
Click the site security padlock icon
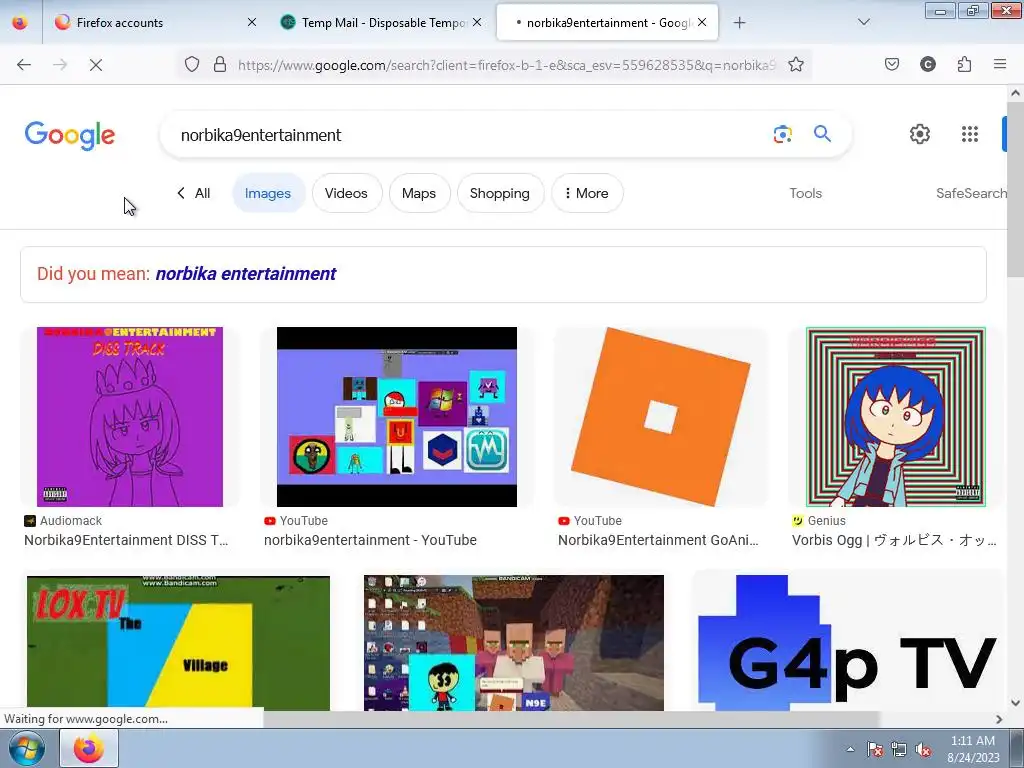pos(220,64)
